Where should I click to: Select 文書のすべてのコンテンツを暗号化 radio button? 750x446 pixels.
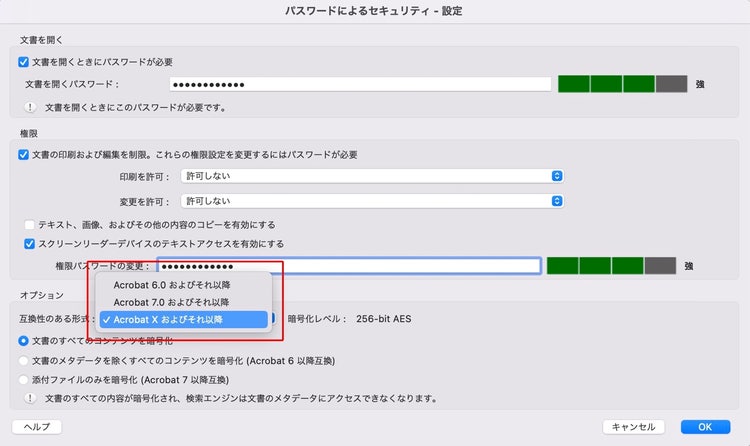tap(23, 341)
